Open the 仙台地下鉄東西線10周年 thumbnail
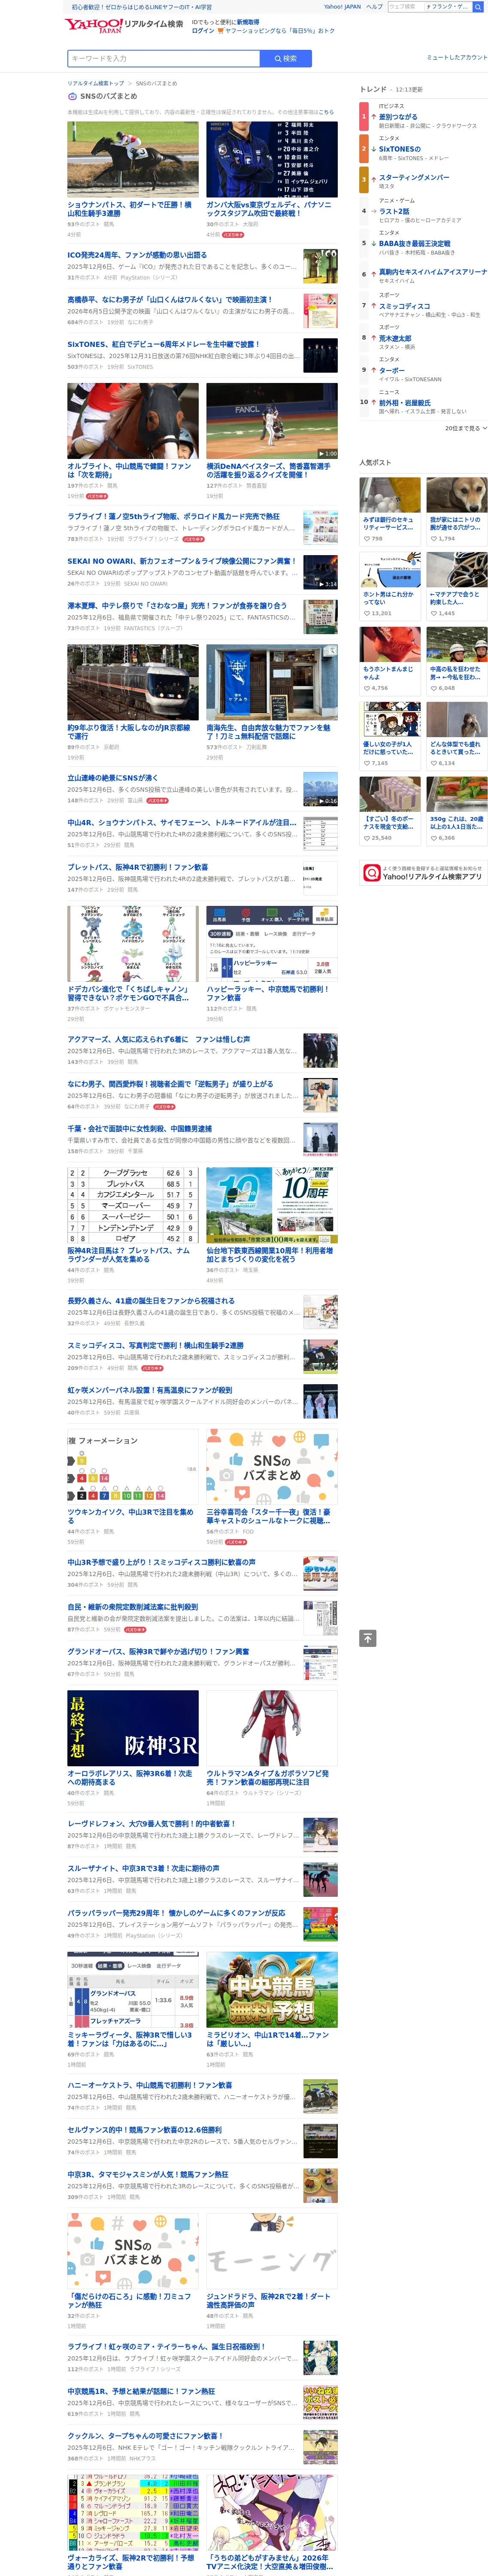This screenshot has height=2576, width=488. pos(272,1205)
